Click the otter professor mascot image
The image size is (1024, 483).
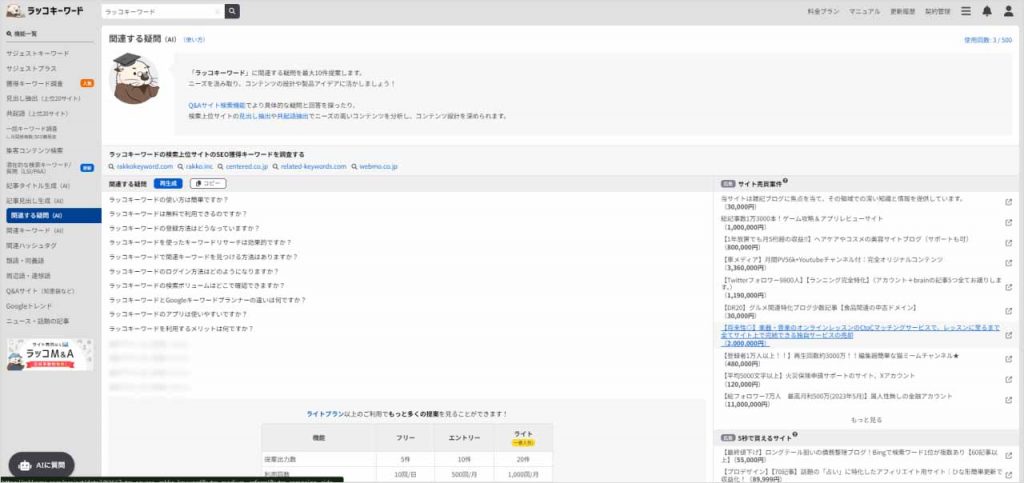point(134,79)
